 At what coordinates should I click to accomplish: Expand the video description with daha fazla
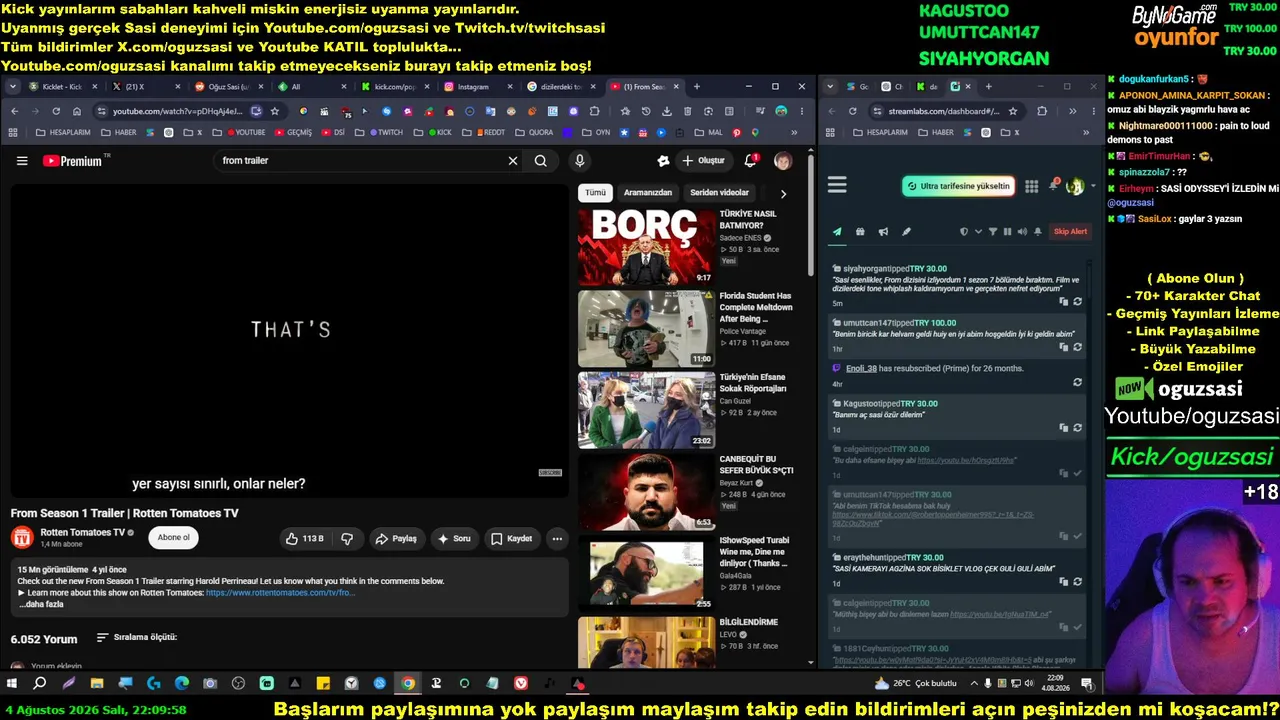42,605
